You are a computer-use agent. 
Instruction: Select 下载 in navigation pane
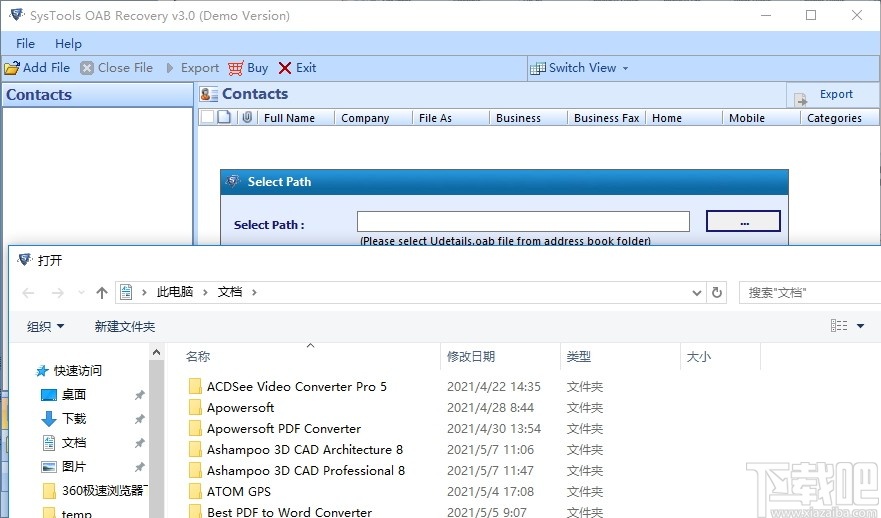(x=64, y=419)
